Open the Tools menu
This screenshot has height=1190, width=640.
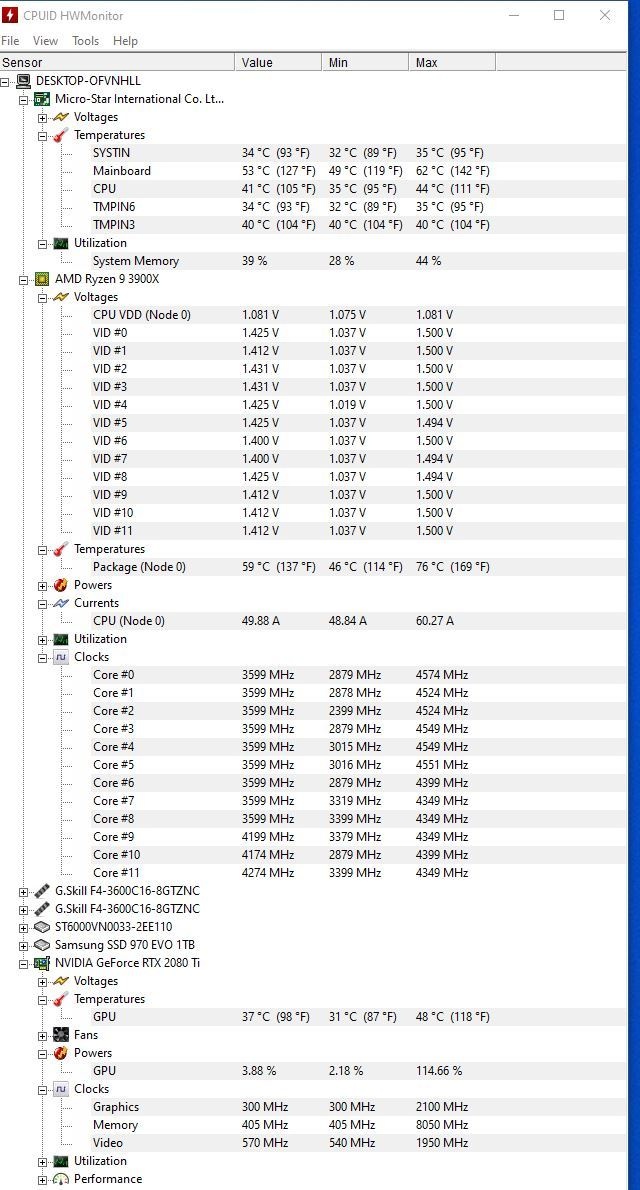coord(85,40)
